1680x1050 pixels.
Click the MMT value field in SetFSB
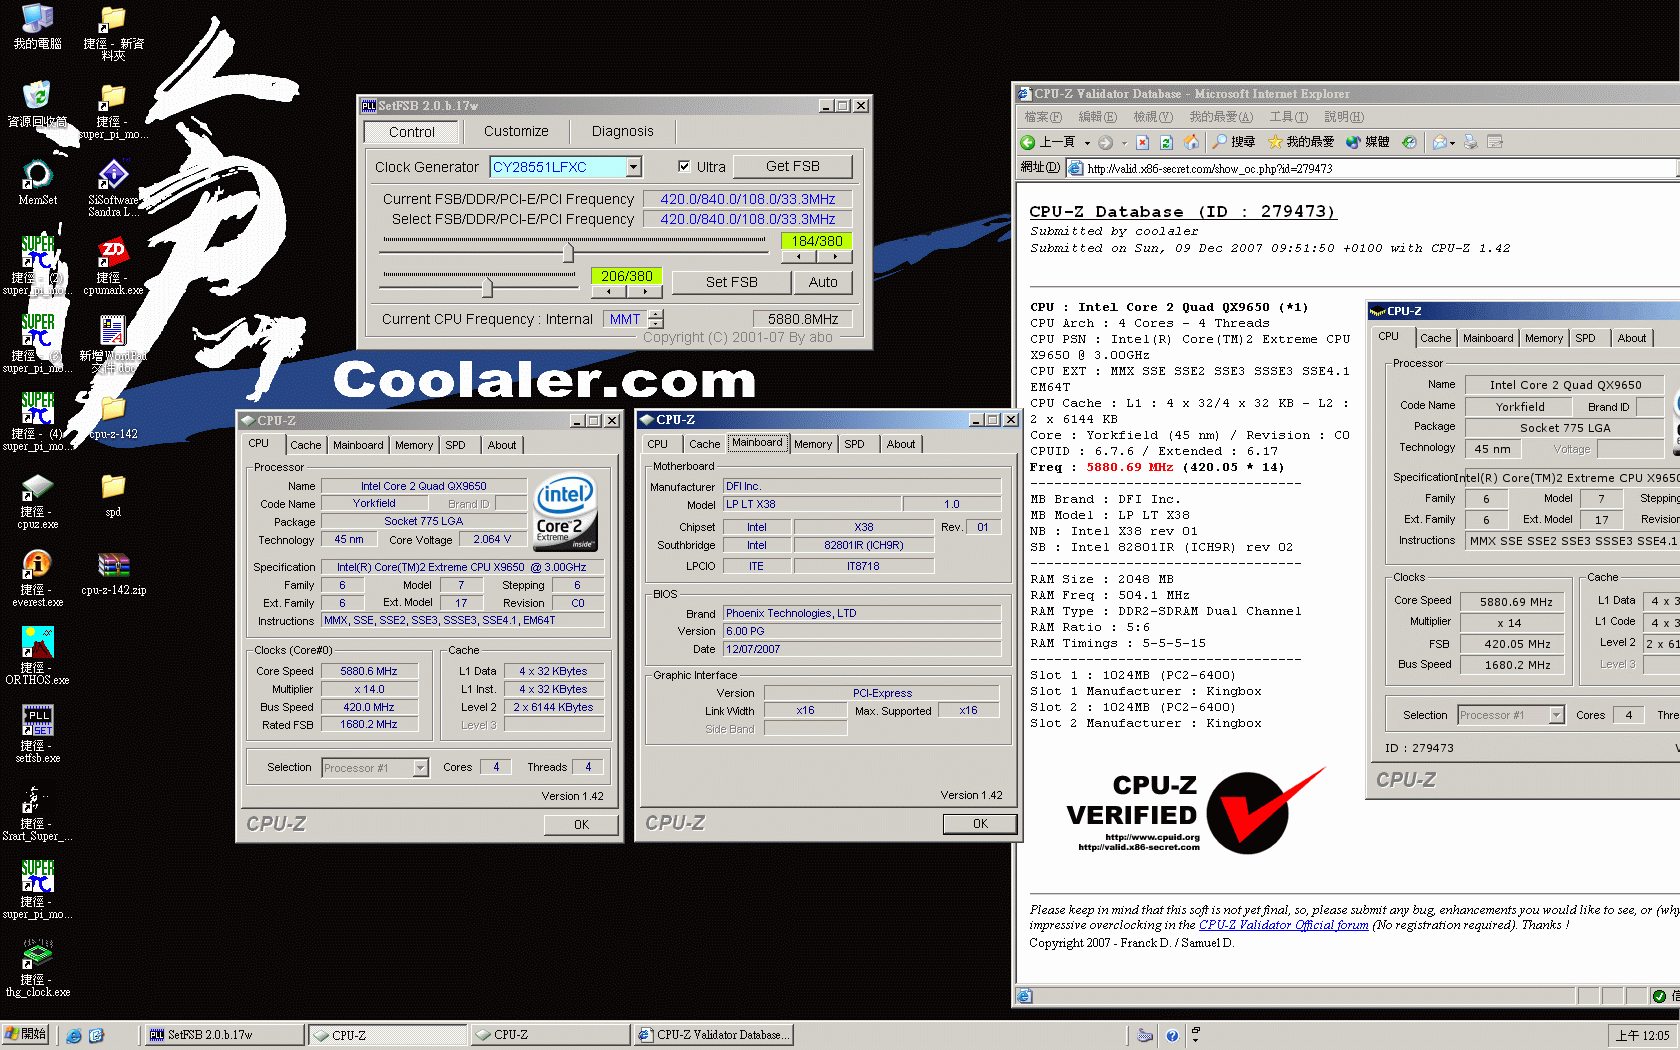tap(625, 319)
